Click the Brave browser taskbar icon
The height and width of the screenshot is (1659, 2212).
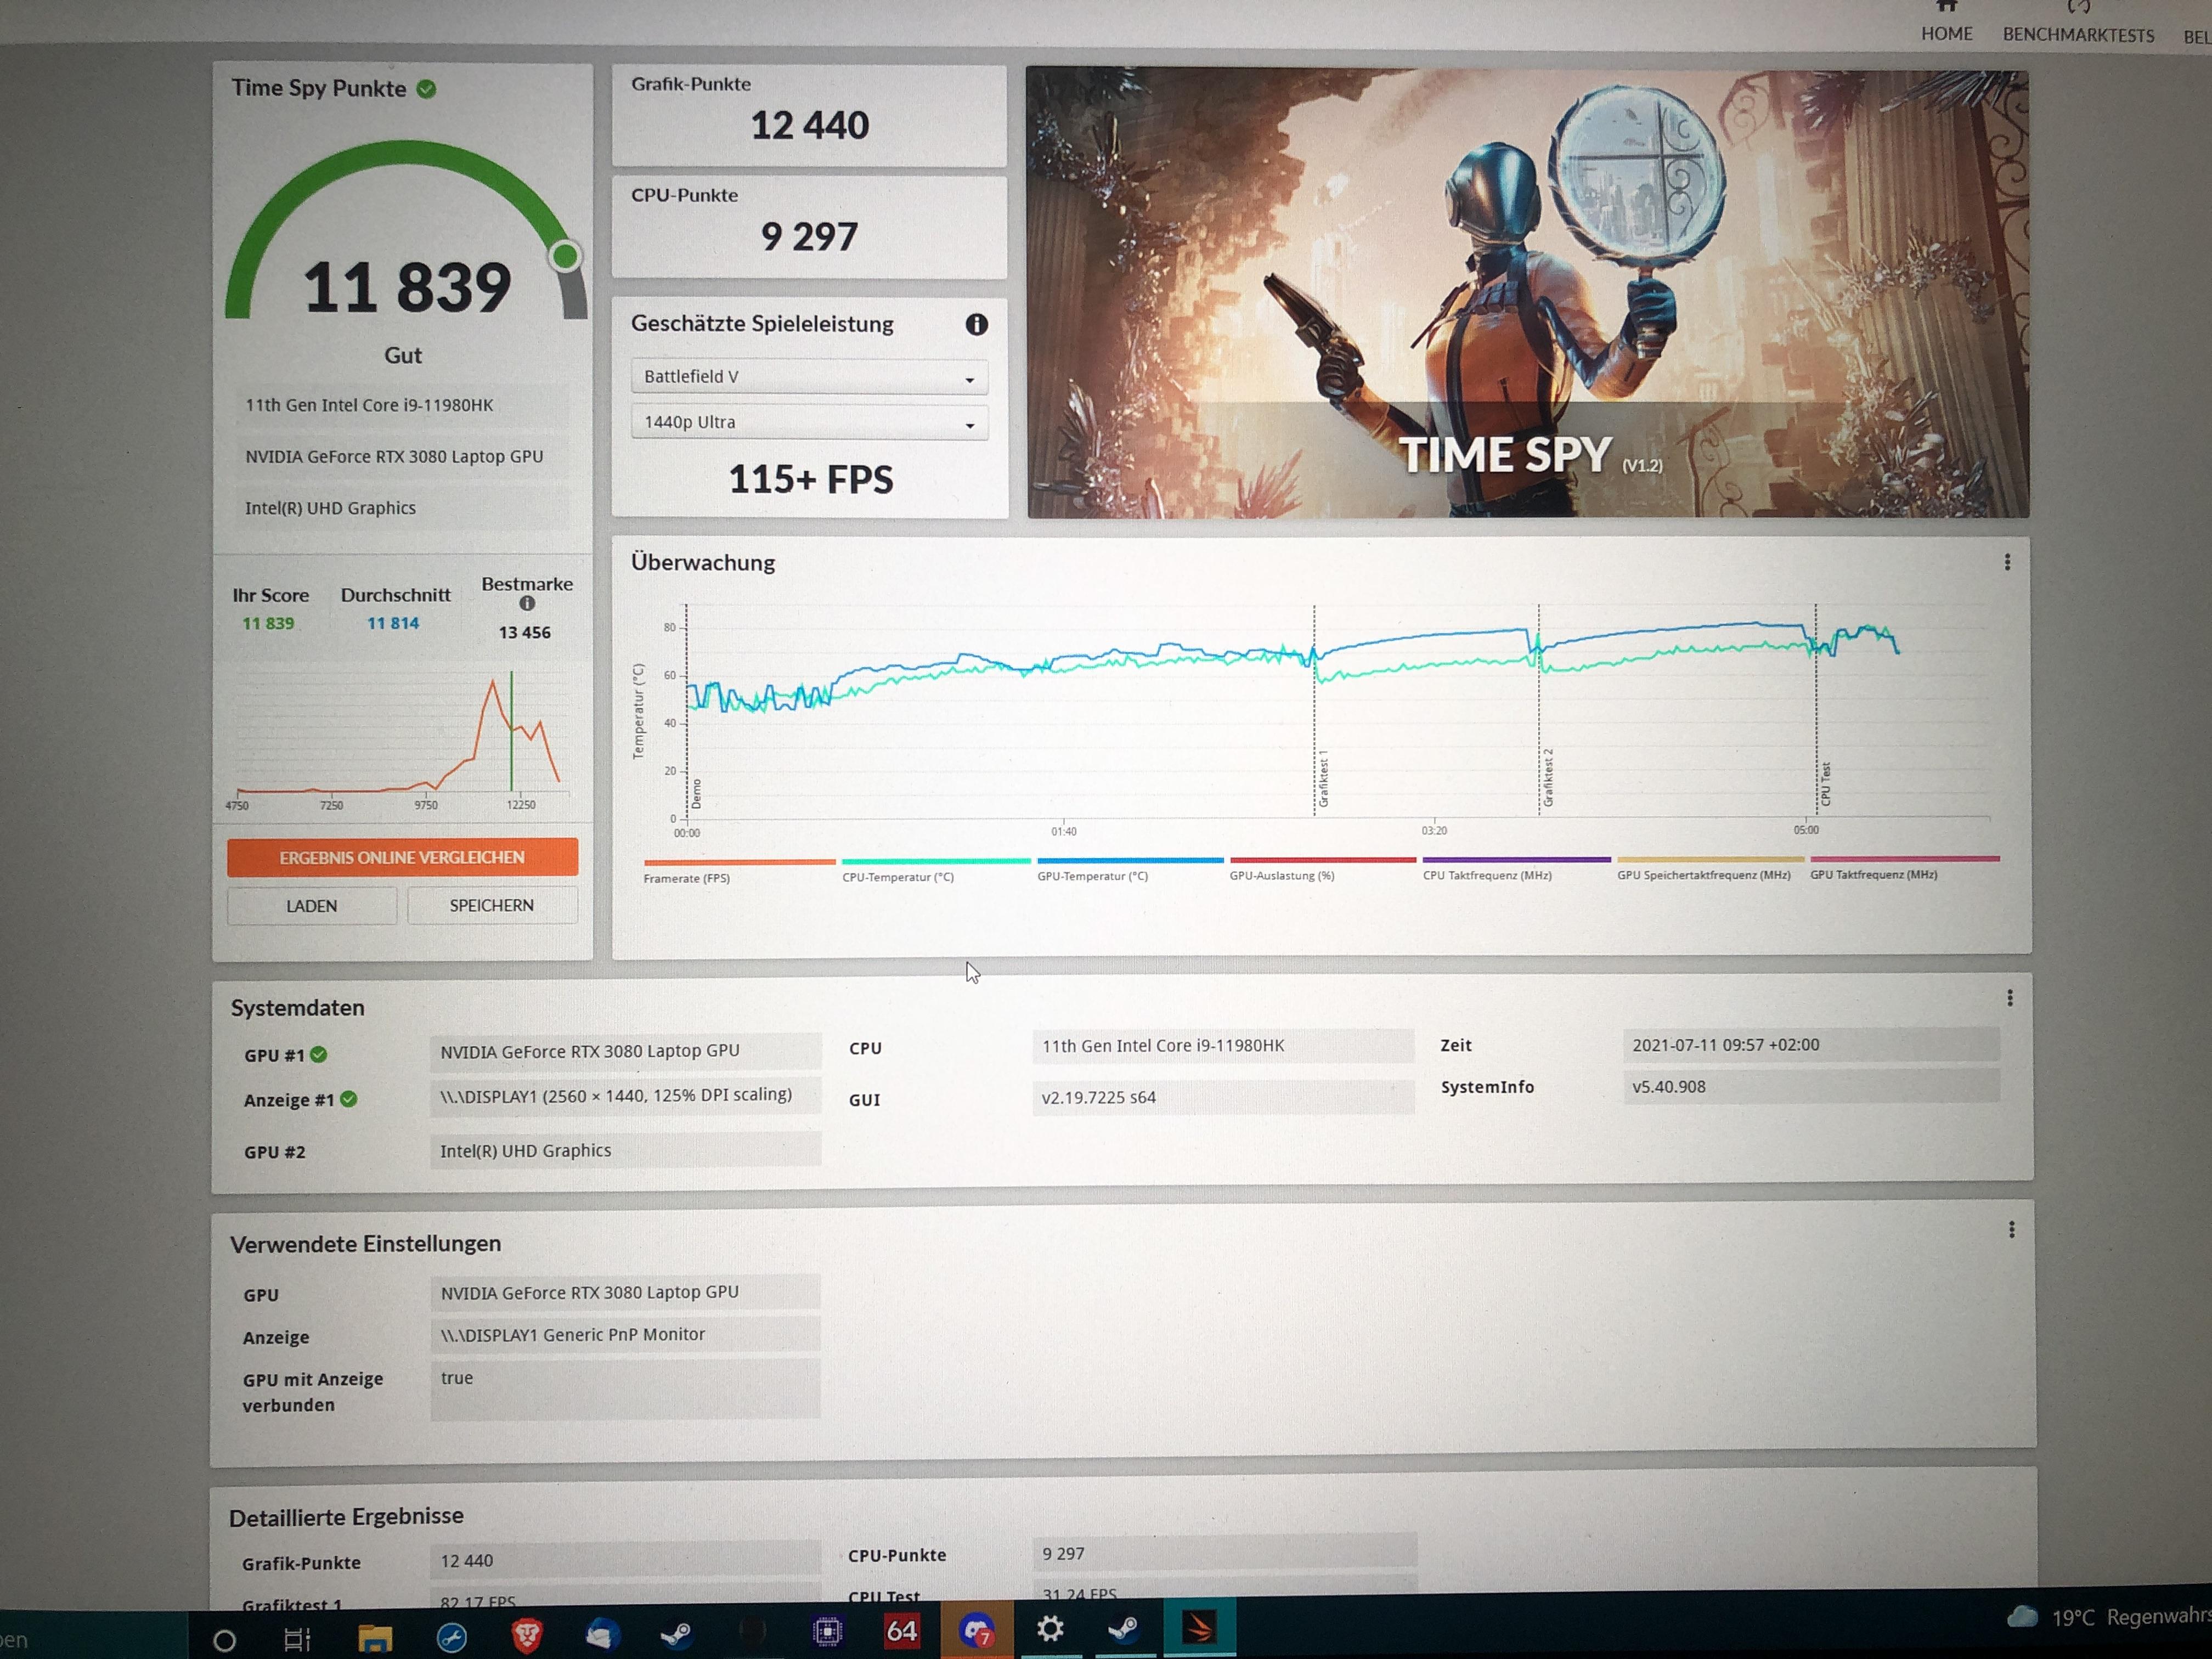[x=527, y=1634]
